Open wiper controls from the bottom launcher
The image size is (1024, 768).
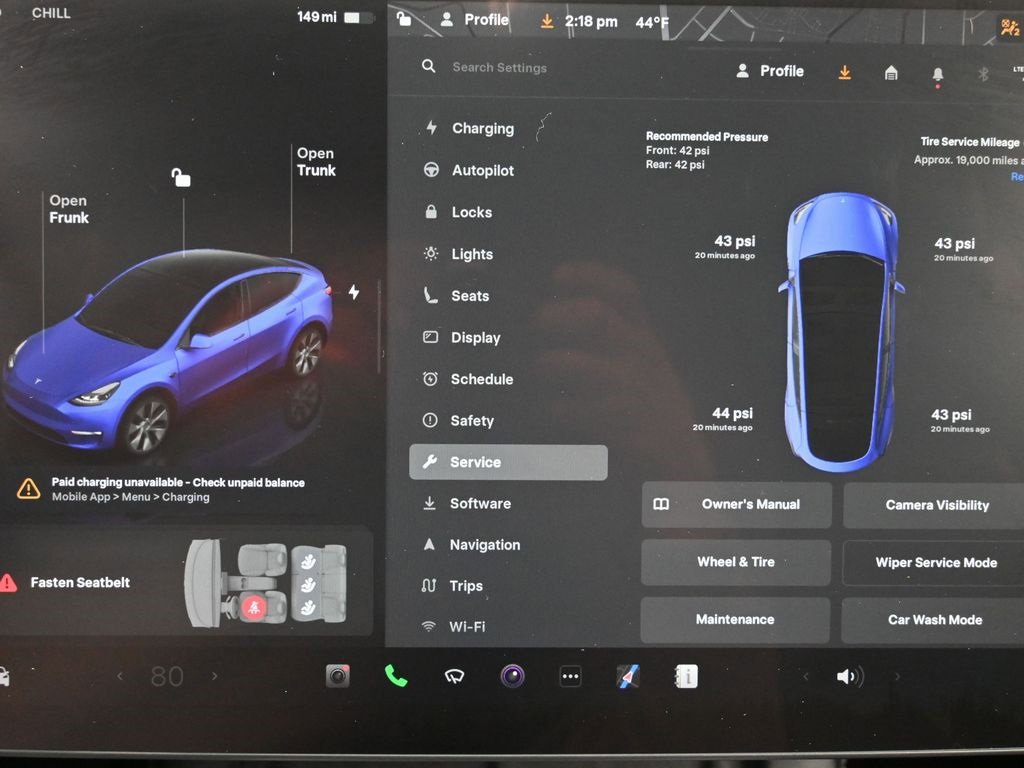[x=454, y=675]
